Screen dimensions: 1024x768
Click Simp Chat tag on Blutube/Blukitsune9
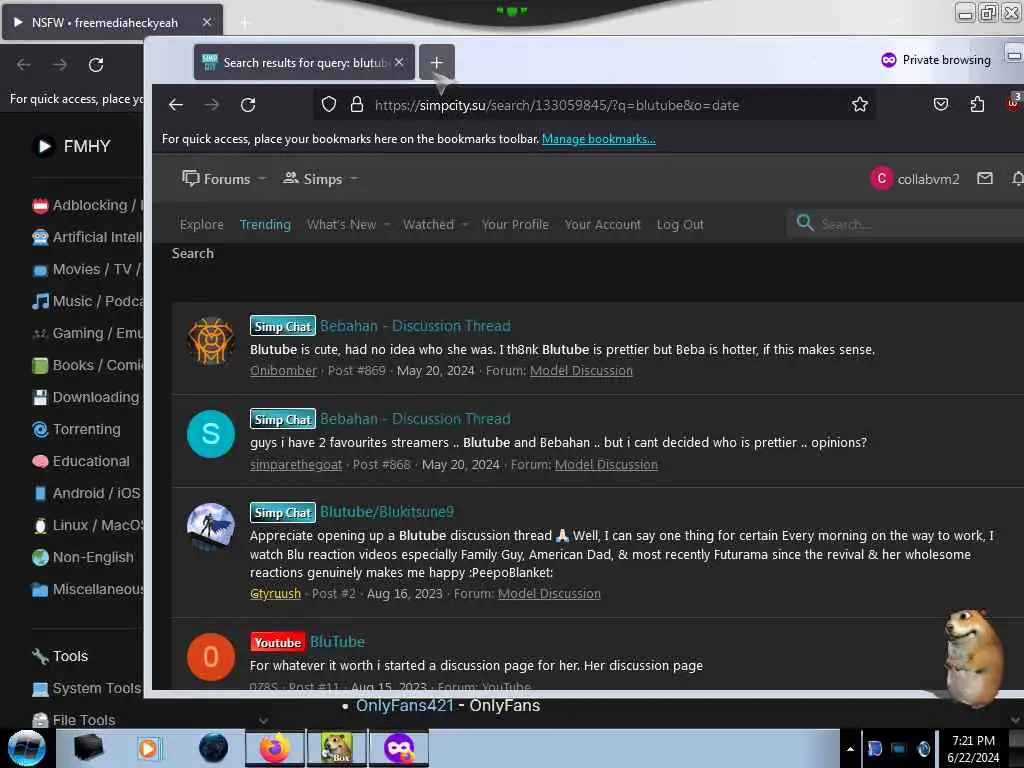tap(283, 512)
